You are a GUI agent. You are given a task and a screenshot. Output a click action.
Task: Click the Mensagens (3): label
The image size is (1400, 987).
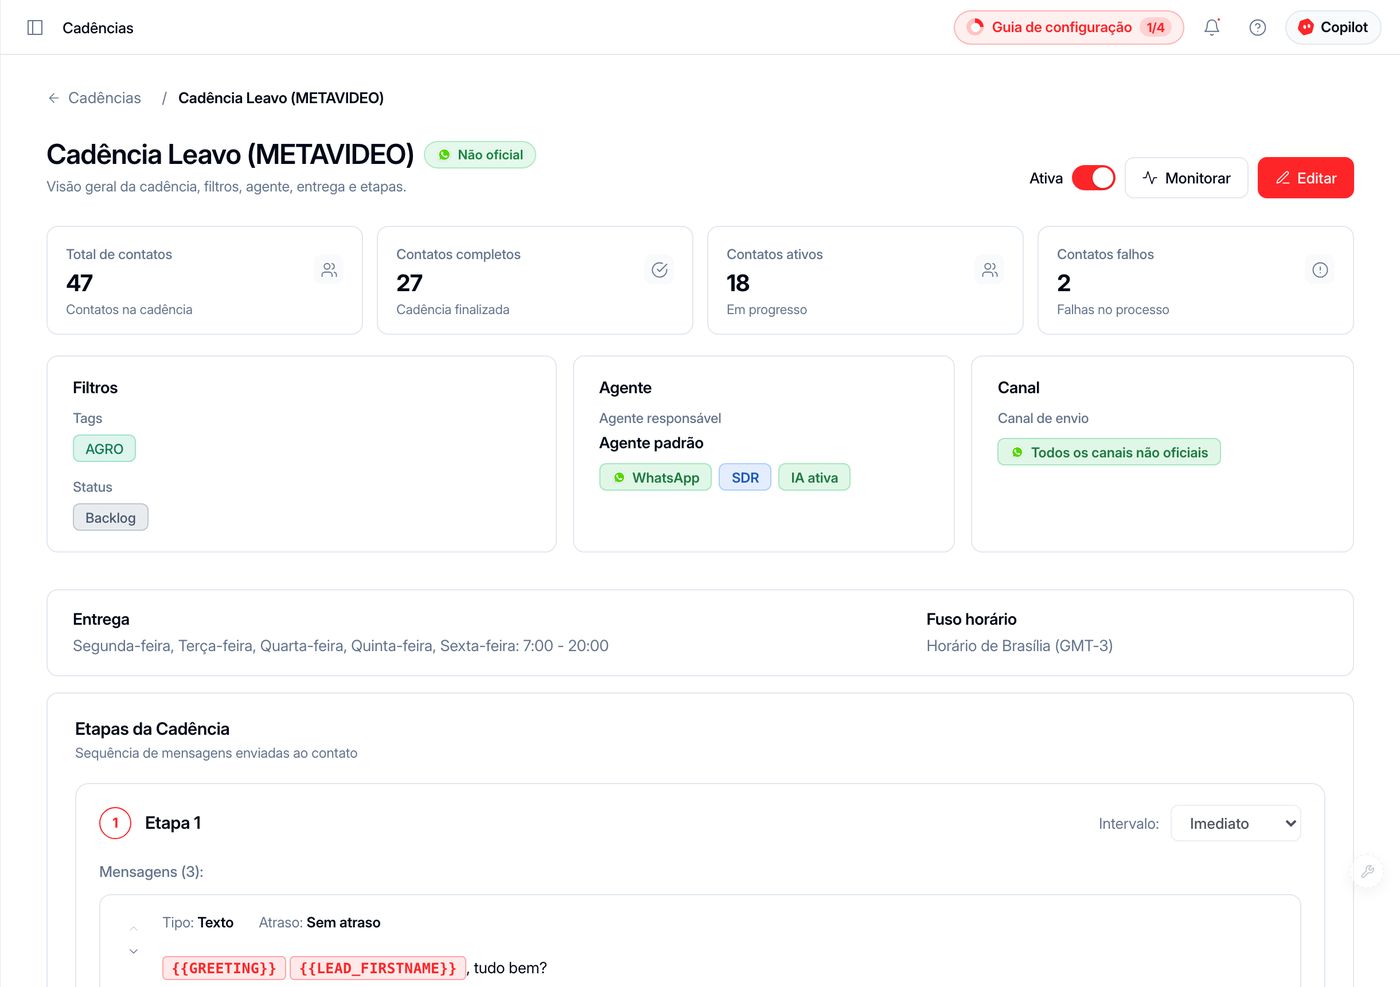151,872
